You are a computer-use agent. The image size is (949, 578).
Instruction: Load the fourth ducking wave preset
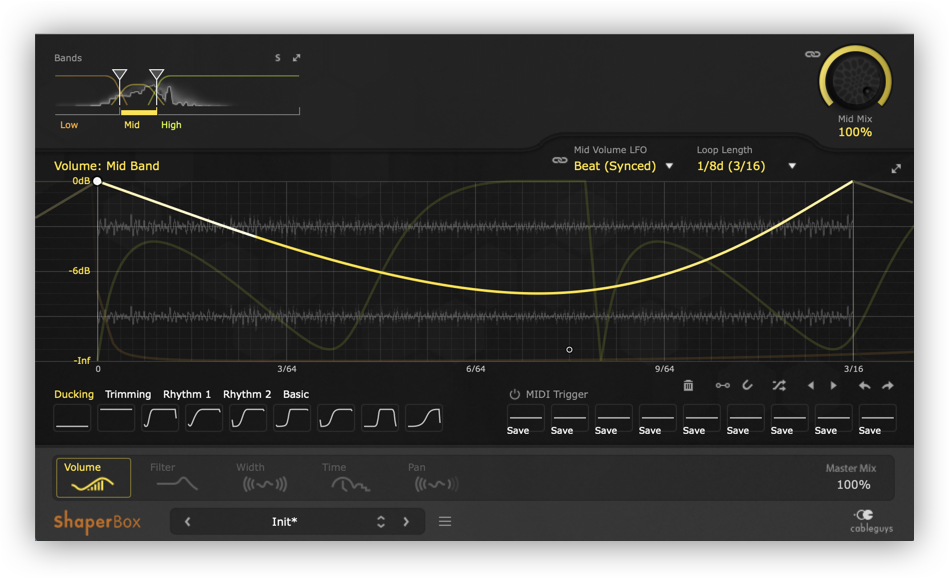204,418
